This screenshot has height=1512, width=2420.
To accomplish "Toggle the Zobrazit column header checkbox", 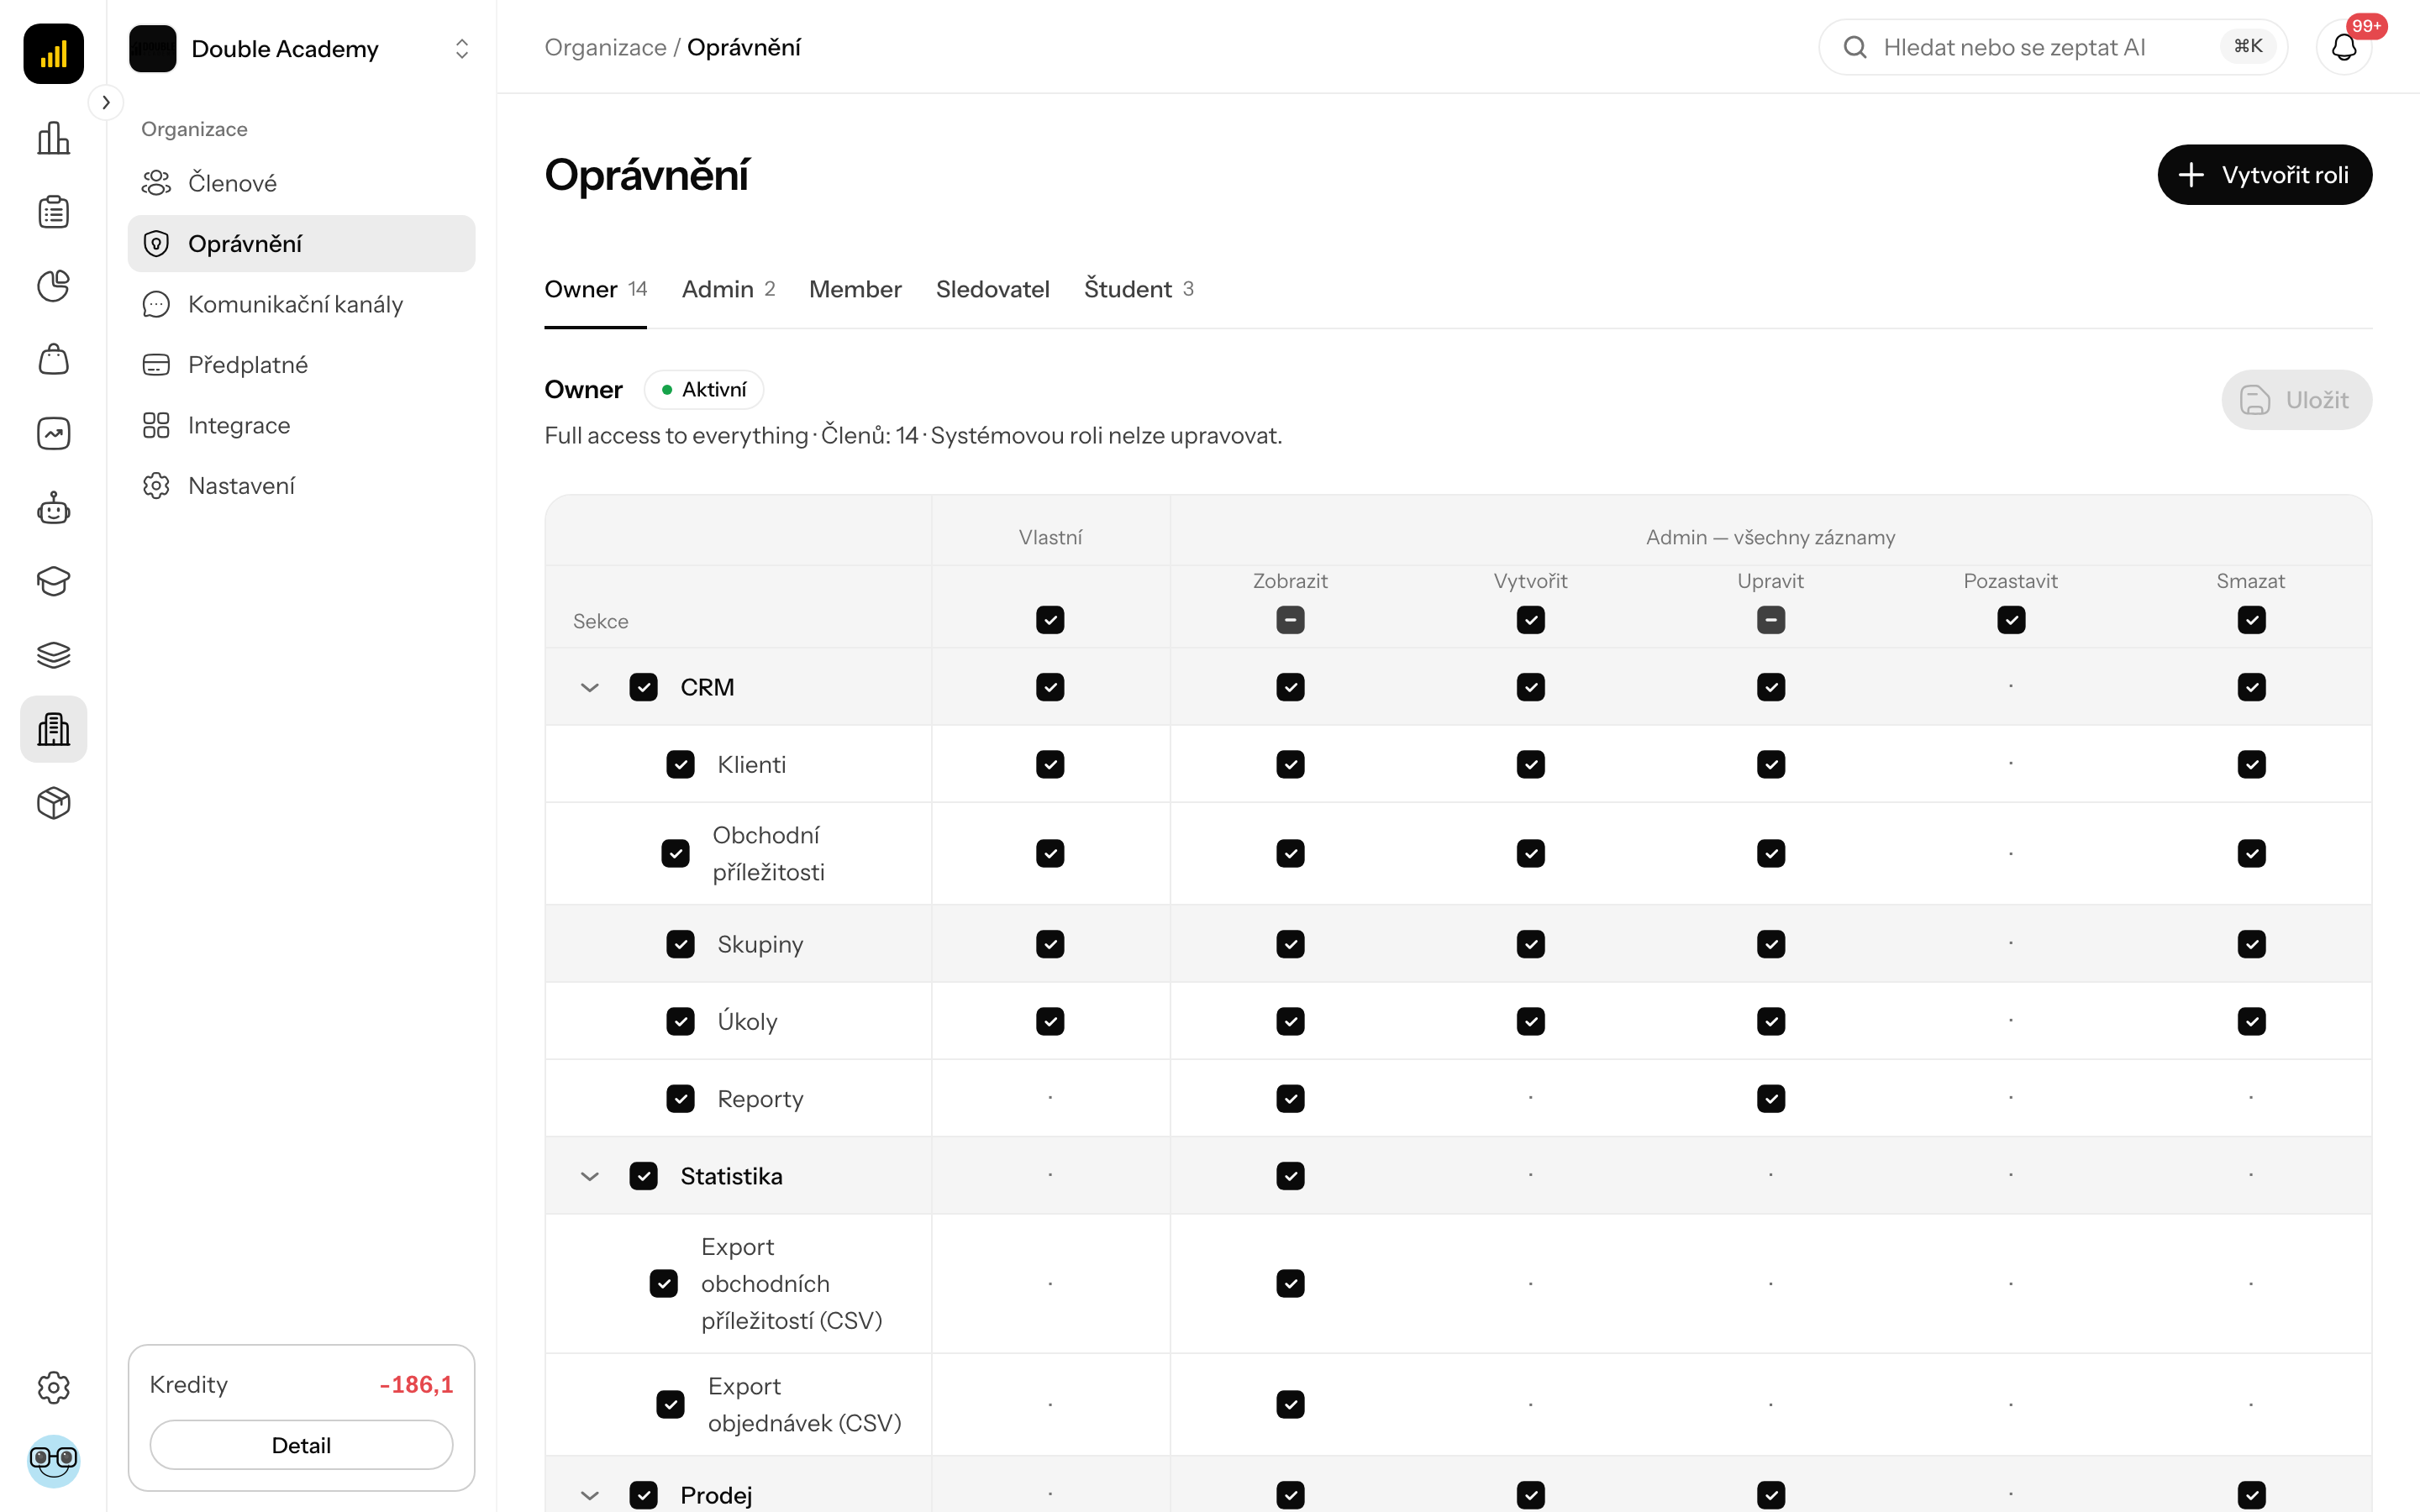I will point(1290,620).
